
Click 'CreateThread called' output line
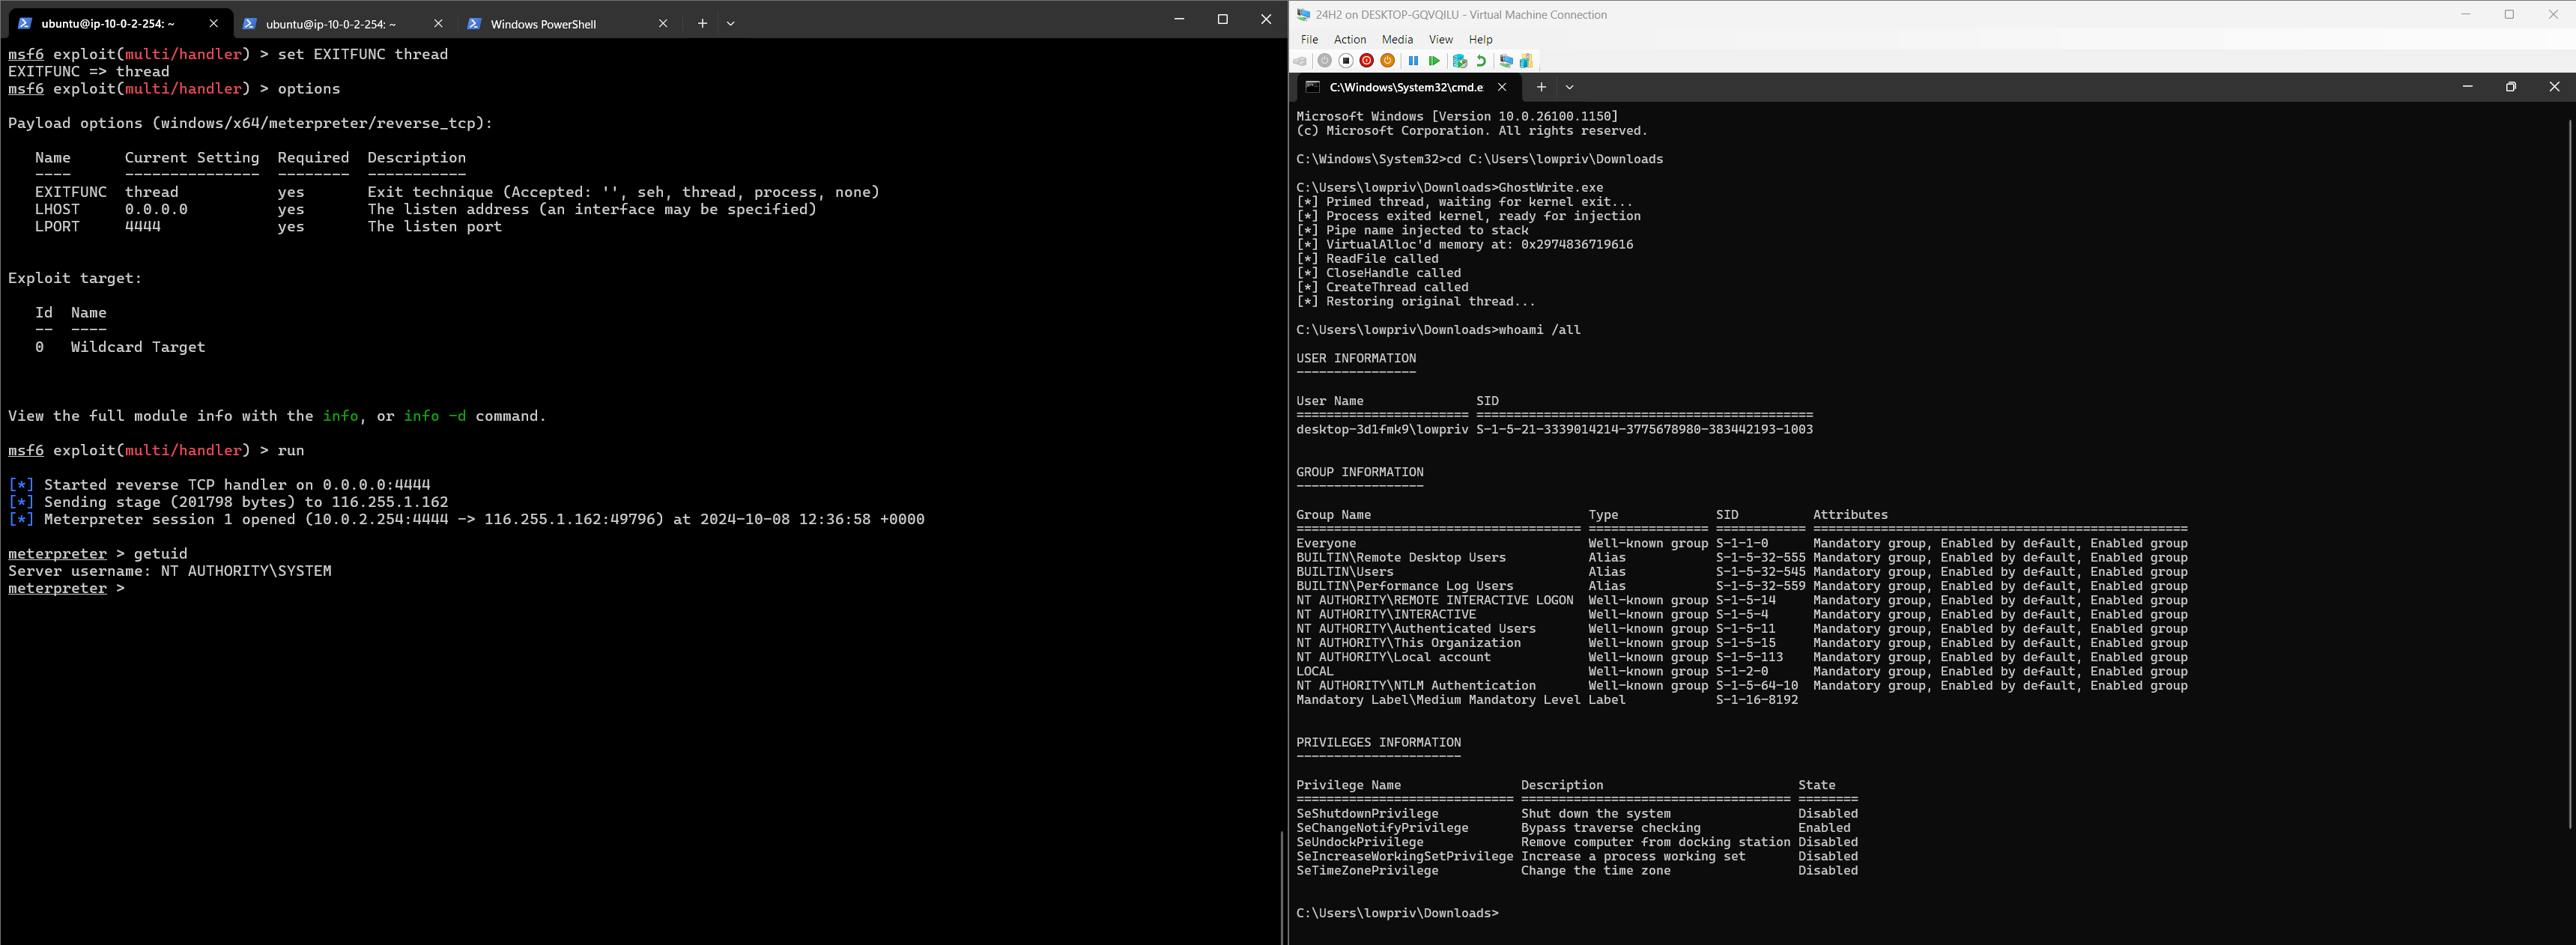click(1382, 287)
